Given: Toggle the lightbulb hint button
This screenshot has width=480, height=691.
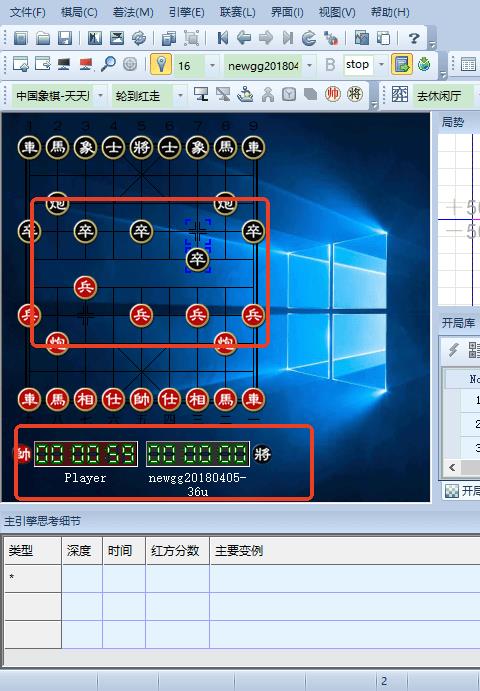Looking at the screenshot, I should 161,65.
